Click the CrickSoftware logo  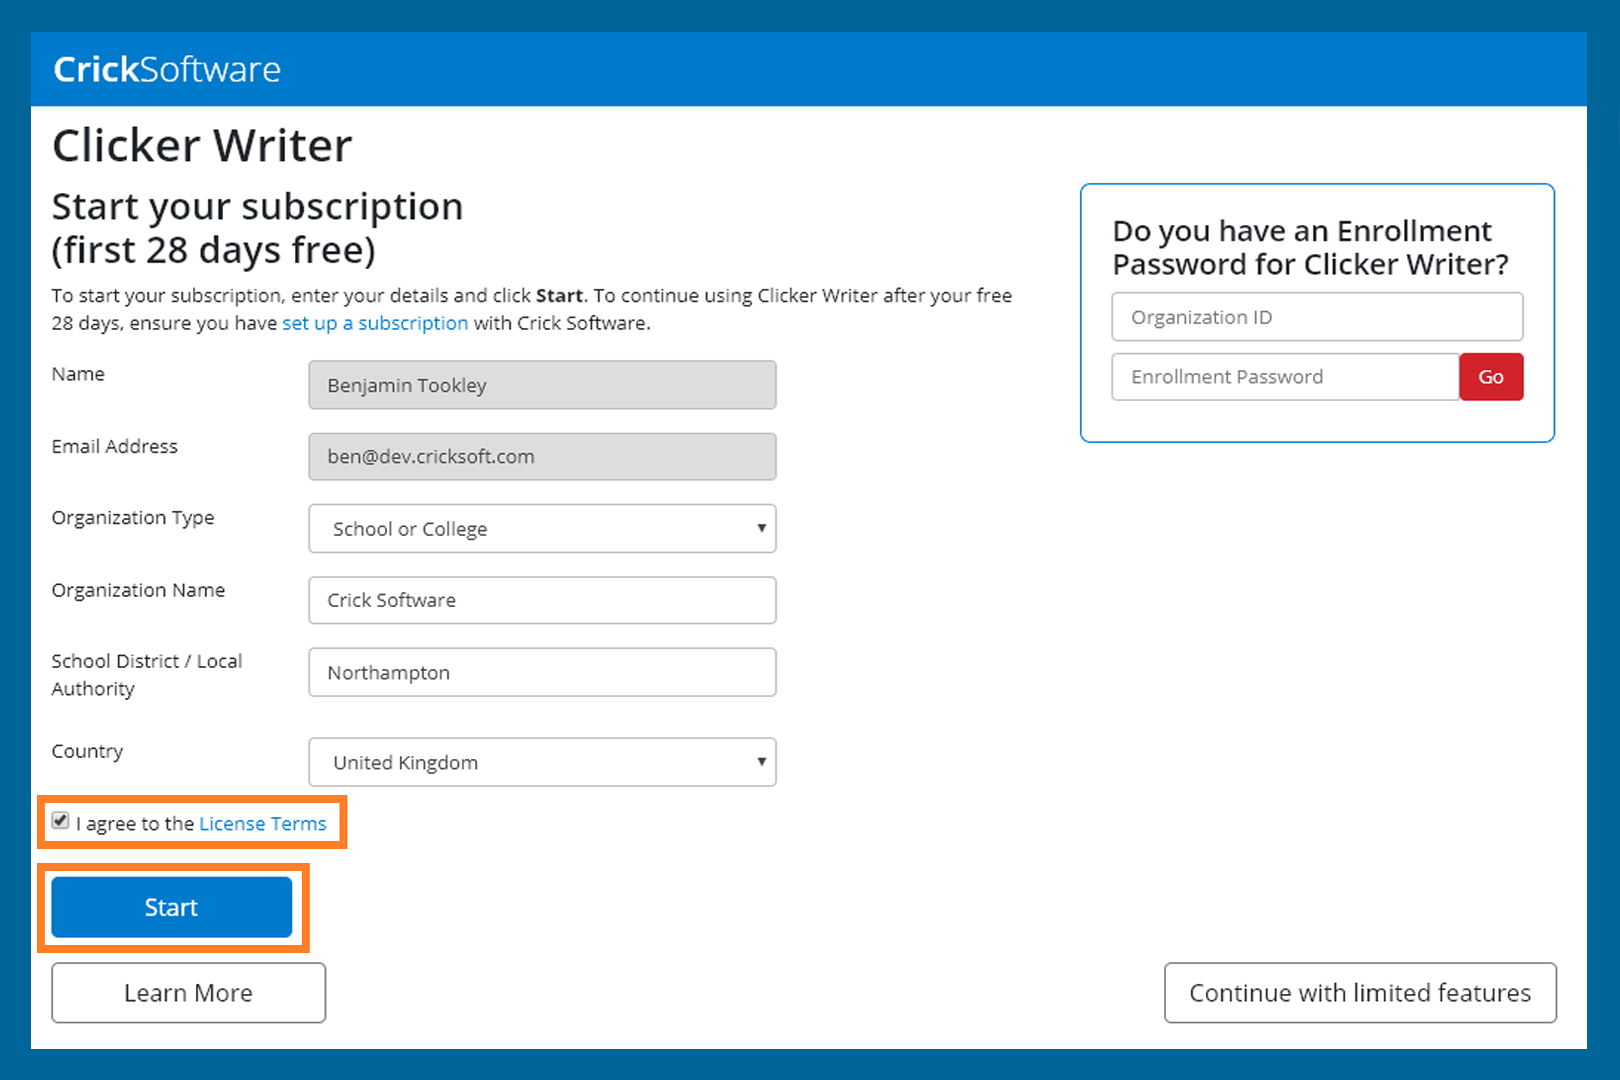[x=167, y=69]
